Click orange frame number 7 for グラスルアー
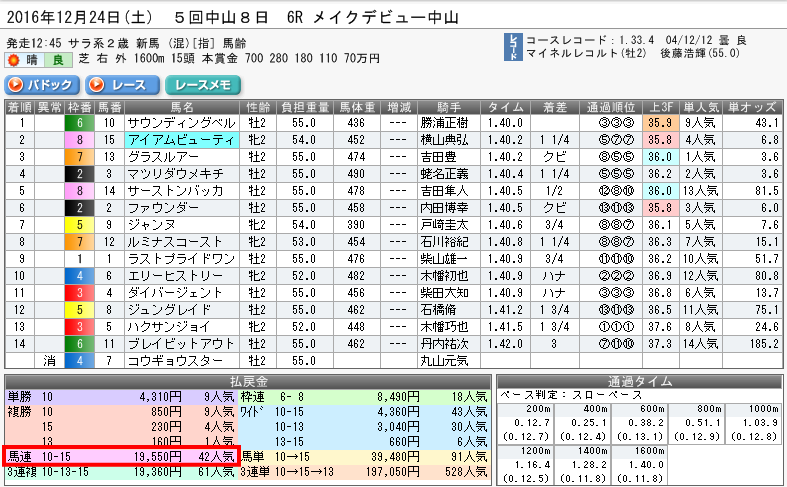The width and height of the screenshot is (787, 487). (x=80, y=157)
